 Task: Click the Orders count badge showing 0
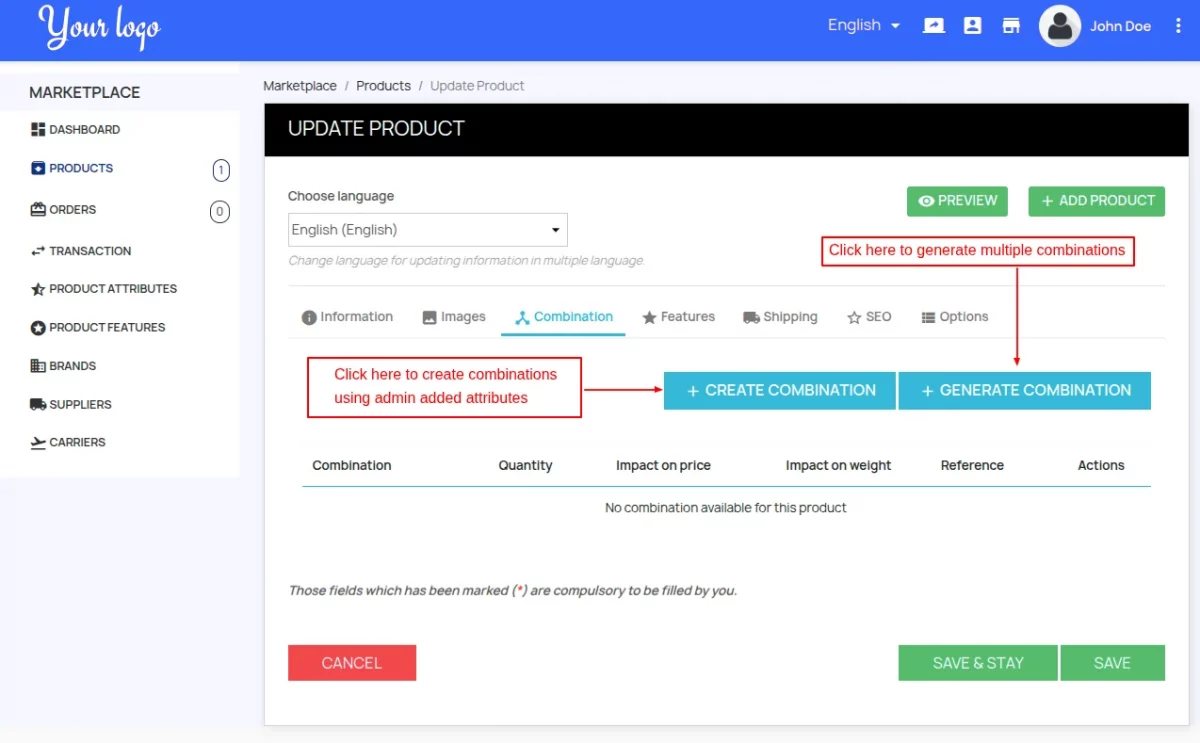pos(220,211)
